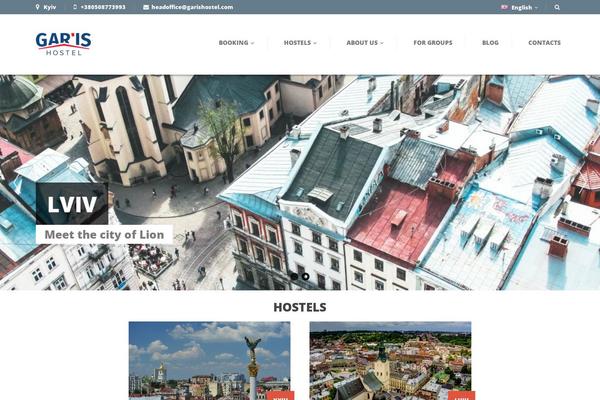Expand the Booking menu

pos(236,43)
